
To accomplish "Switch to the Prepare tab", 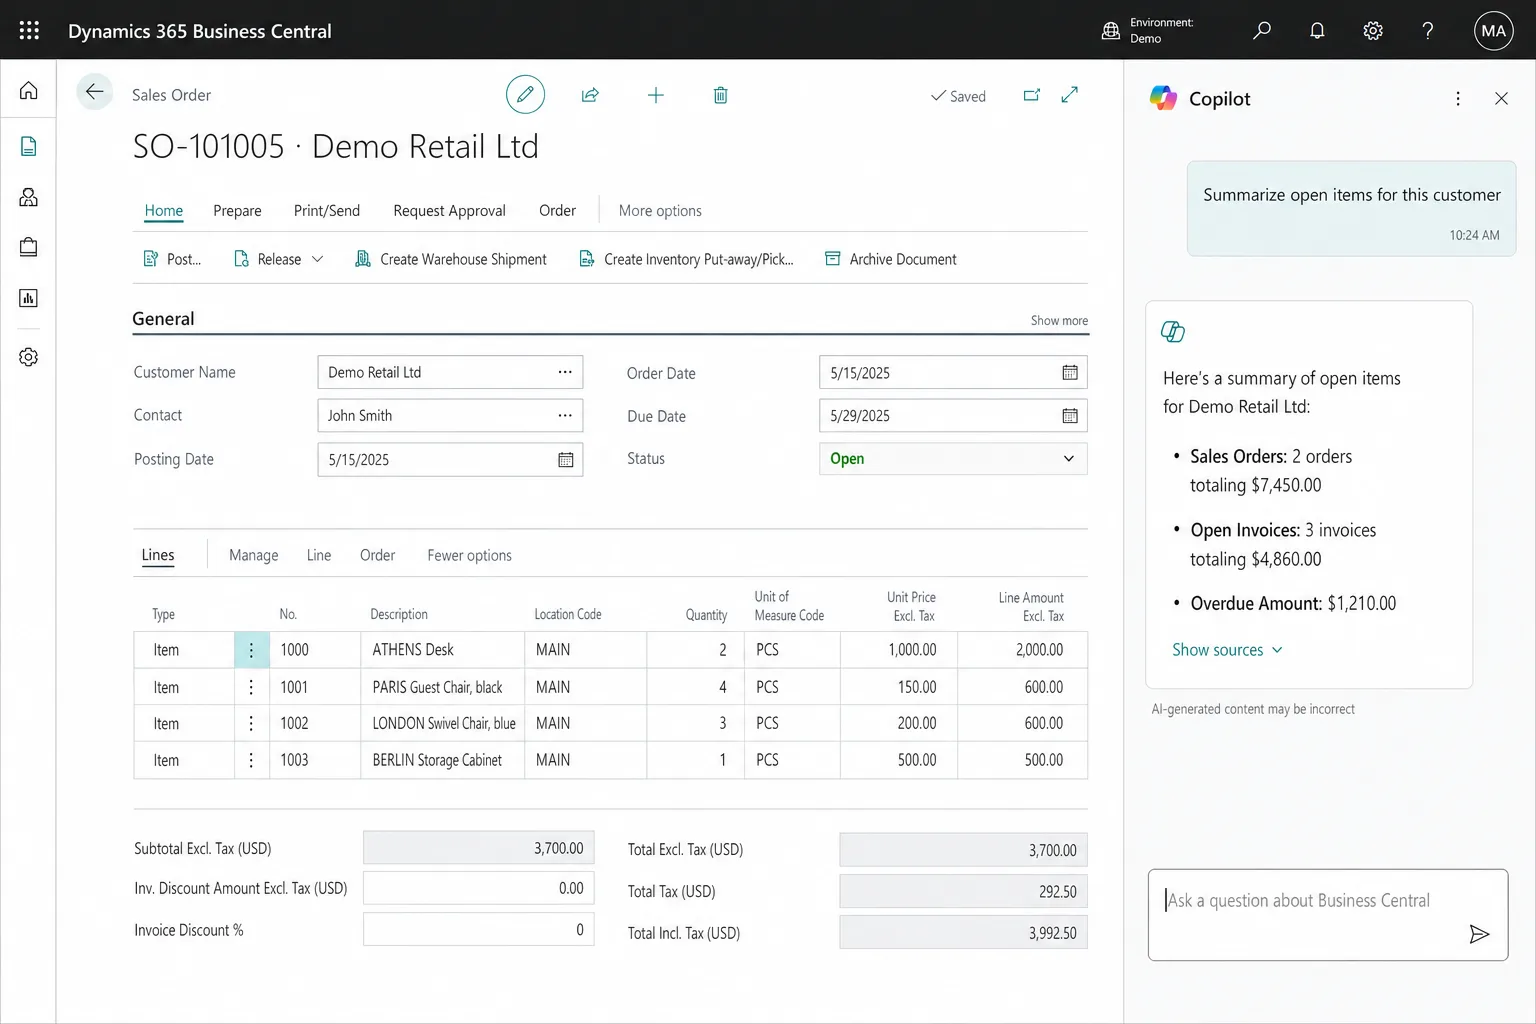I will [237, 210].
